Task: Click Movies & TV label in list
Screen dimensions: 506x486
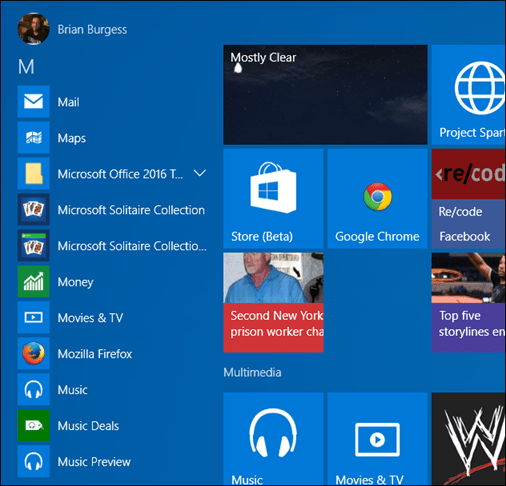Action: coord(90,318)
